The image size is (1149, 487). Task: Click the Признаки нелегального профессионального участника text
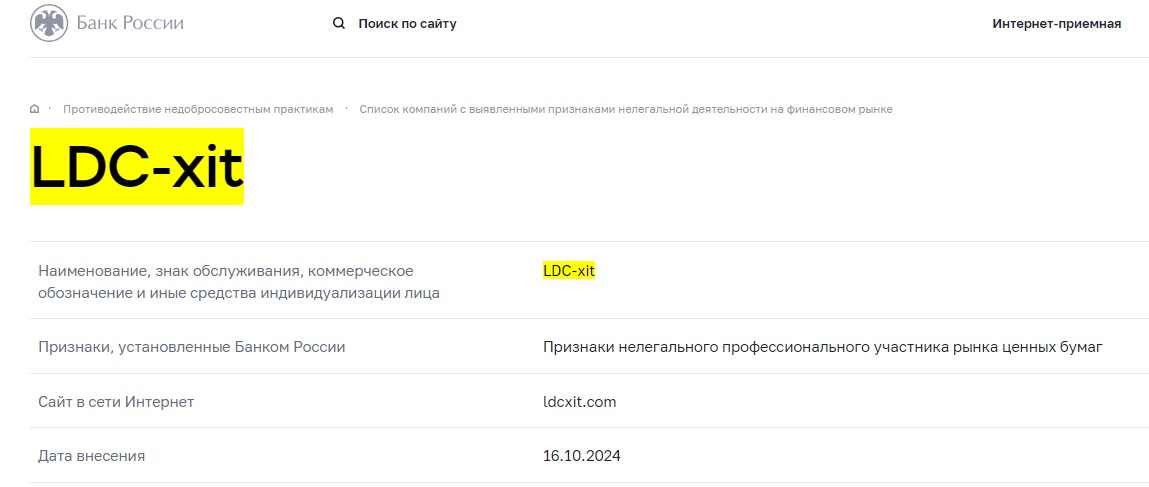click(x=822, y=347)
